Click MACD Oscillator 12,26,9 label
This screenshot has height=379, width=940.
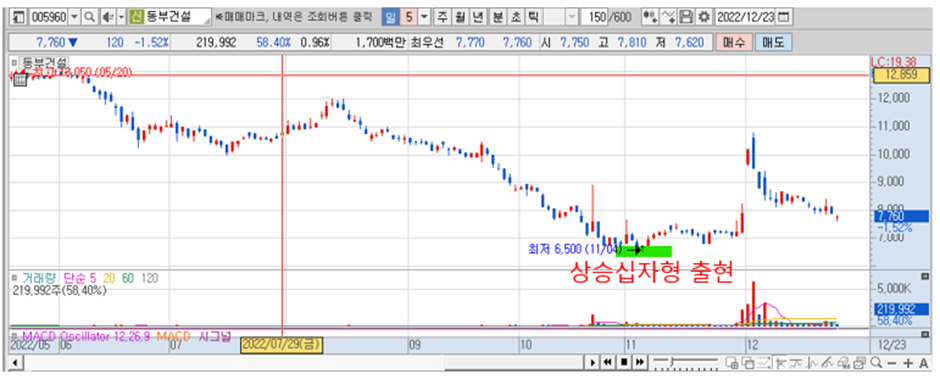coord(86,336)
